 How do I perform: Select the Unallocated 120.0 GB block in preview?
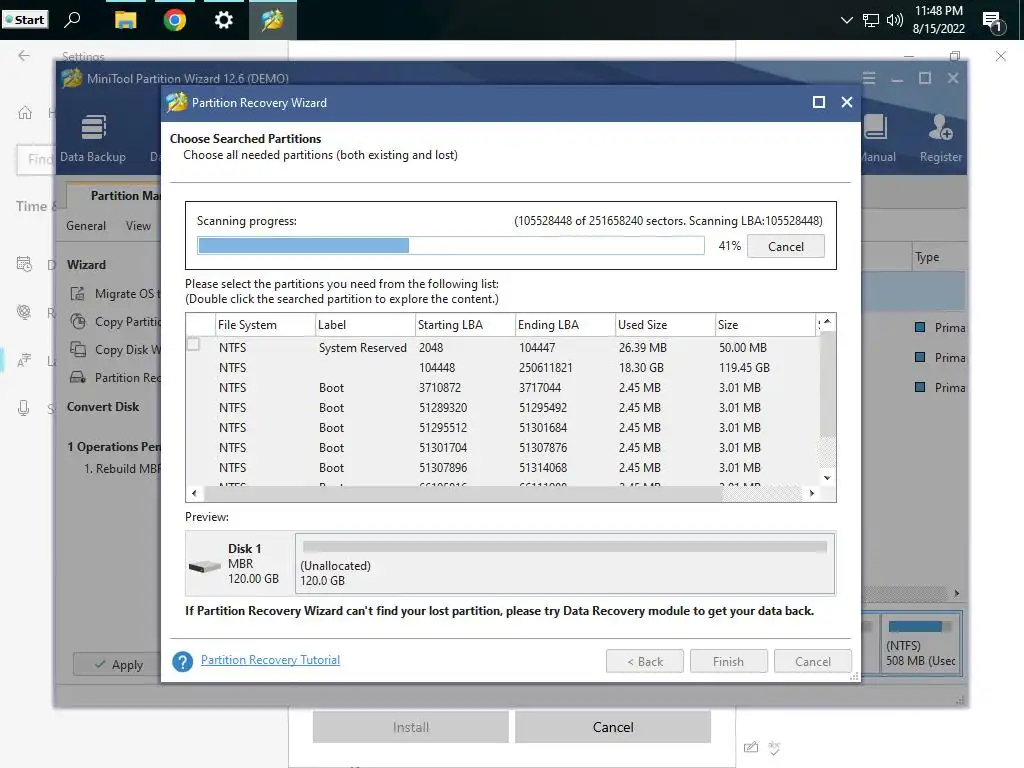pos(565,564)
